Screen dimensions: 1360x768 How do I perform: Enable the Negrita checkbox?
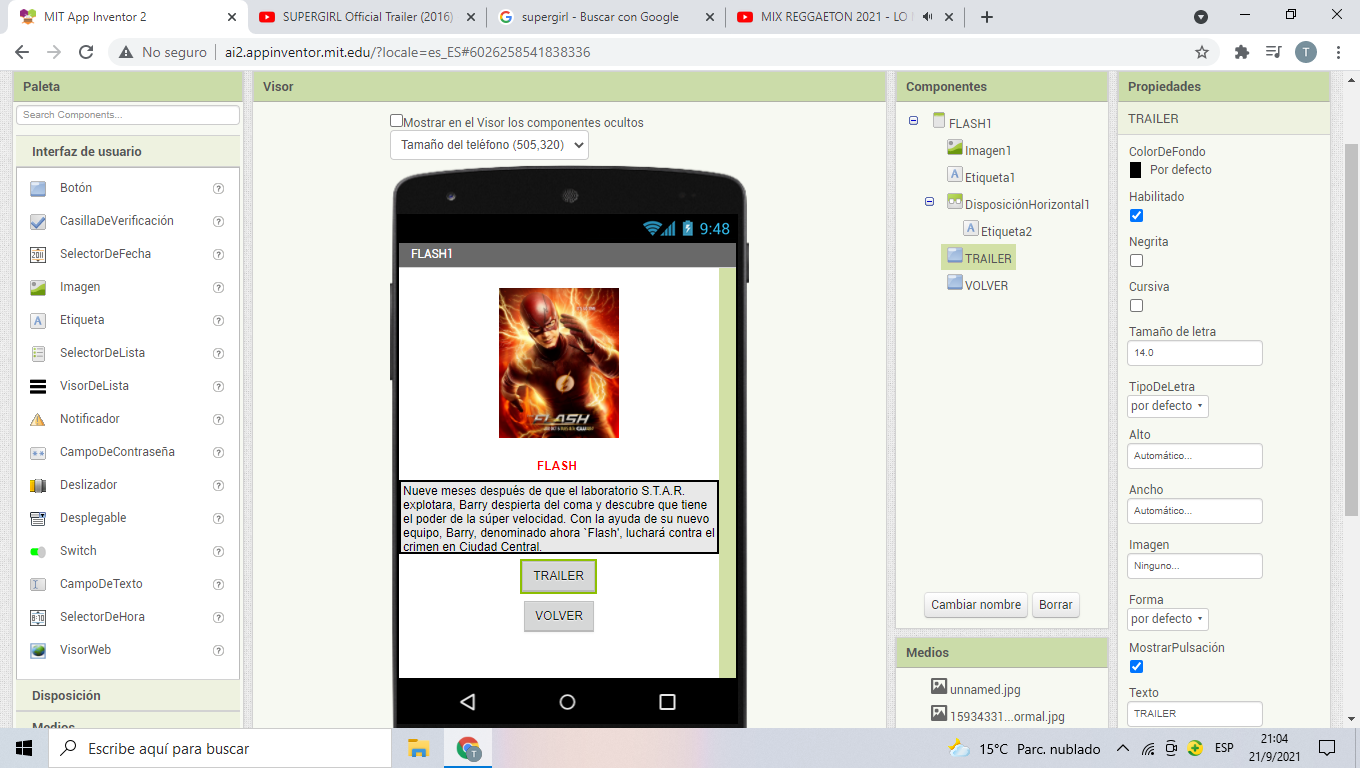(x=1136, y=260)
